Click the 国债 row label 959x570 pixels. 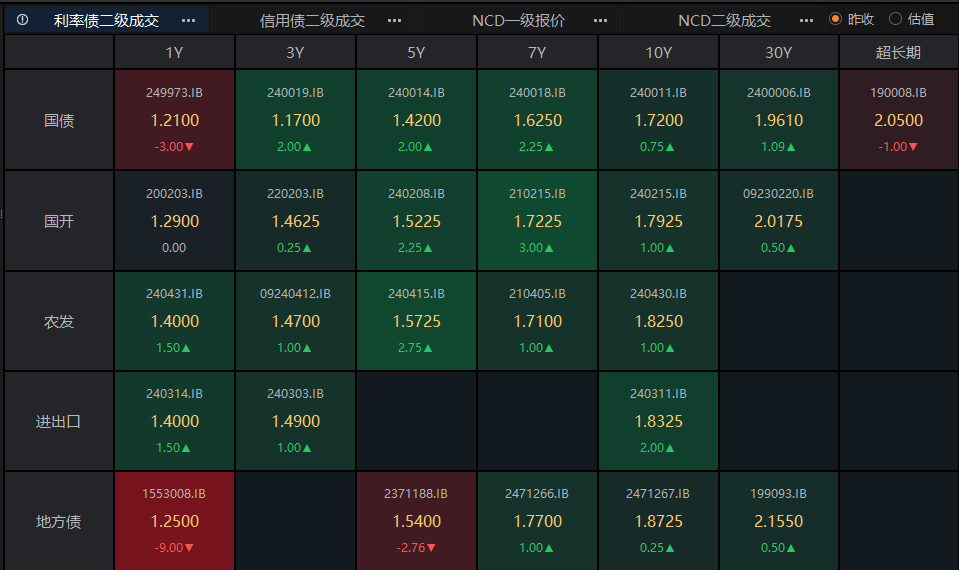coord(59,120)
